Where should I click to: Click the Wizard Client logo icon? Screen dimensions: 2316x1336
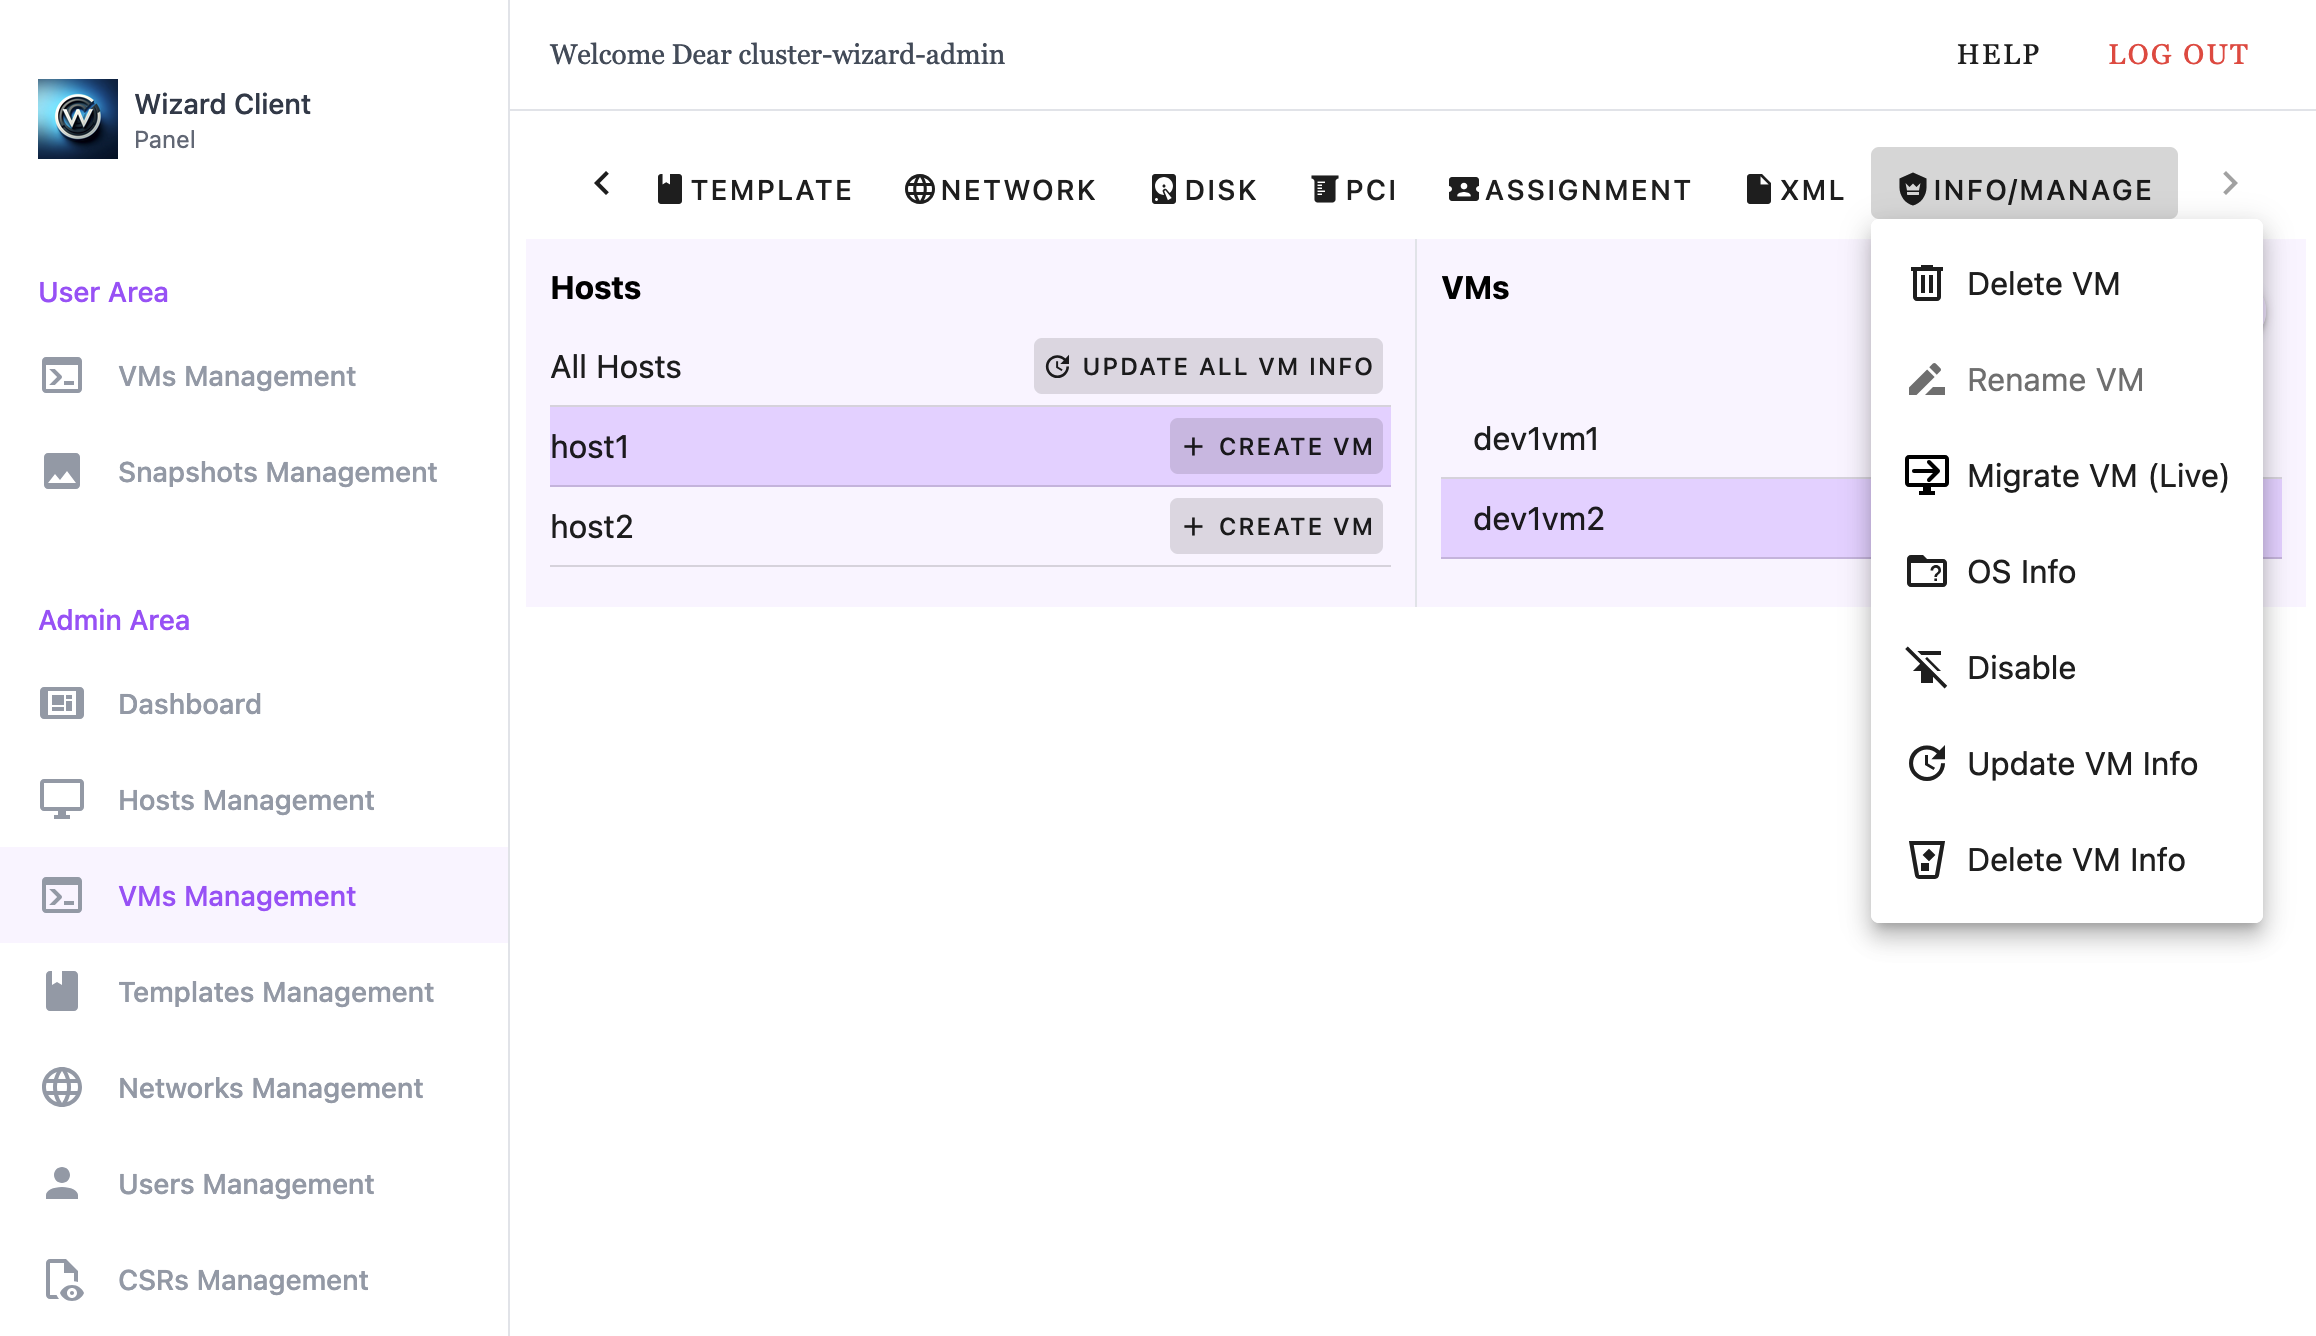pos(78,119)
